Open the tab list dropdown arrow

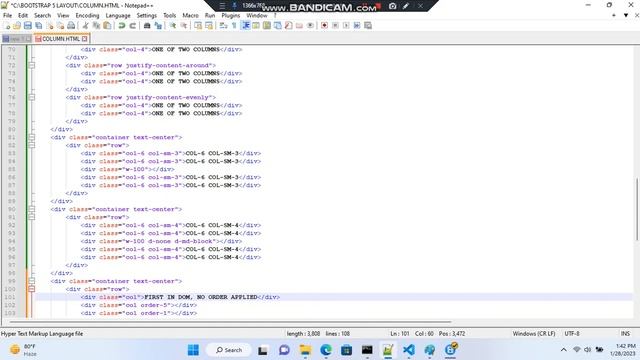pyautogui.click(x=626, y=16)
